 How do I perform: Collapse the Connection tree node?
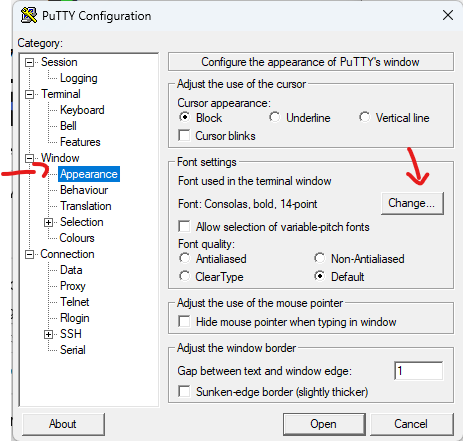coord(30,255)
